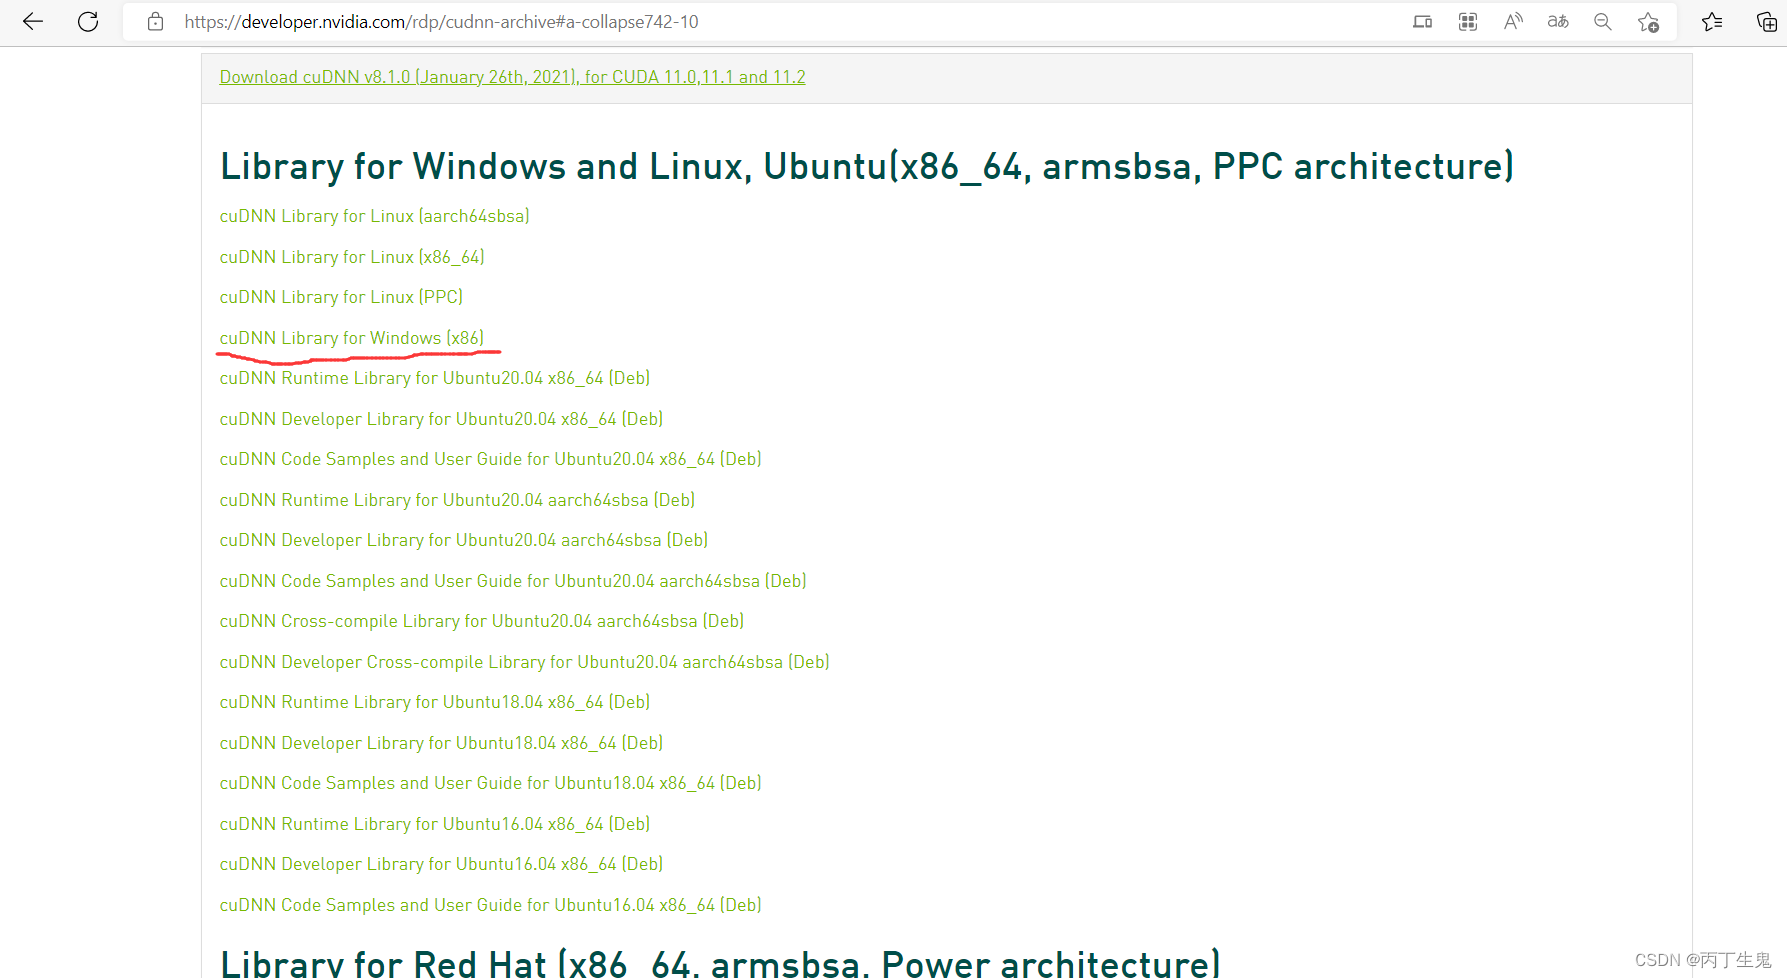
Task: Open Code Samples and User Guide Ubuntu20.04 aarch64sbsa
Action: [513, 581]
